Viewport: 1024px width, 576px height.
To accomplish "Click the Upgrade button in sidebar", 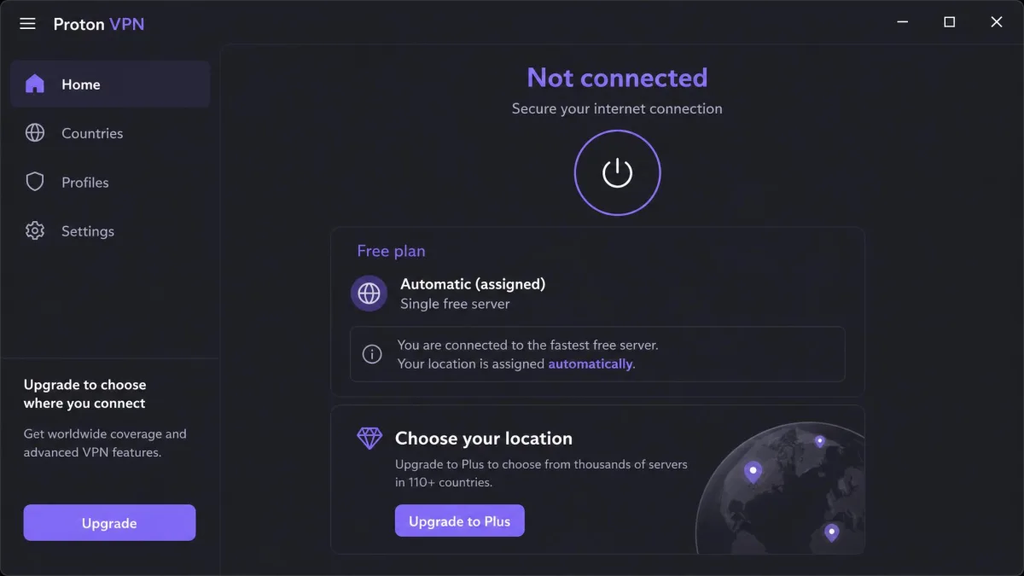I will click(x=109, y=522).
